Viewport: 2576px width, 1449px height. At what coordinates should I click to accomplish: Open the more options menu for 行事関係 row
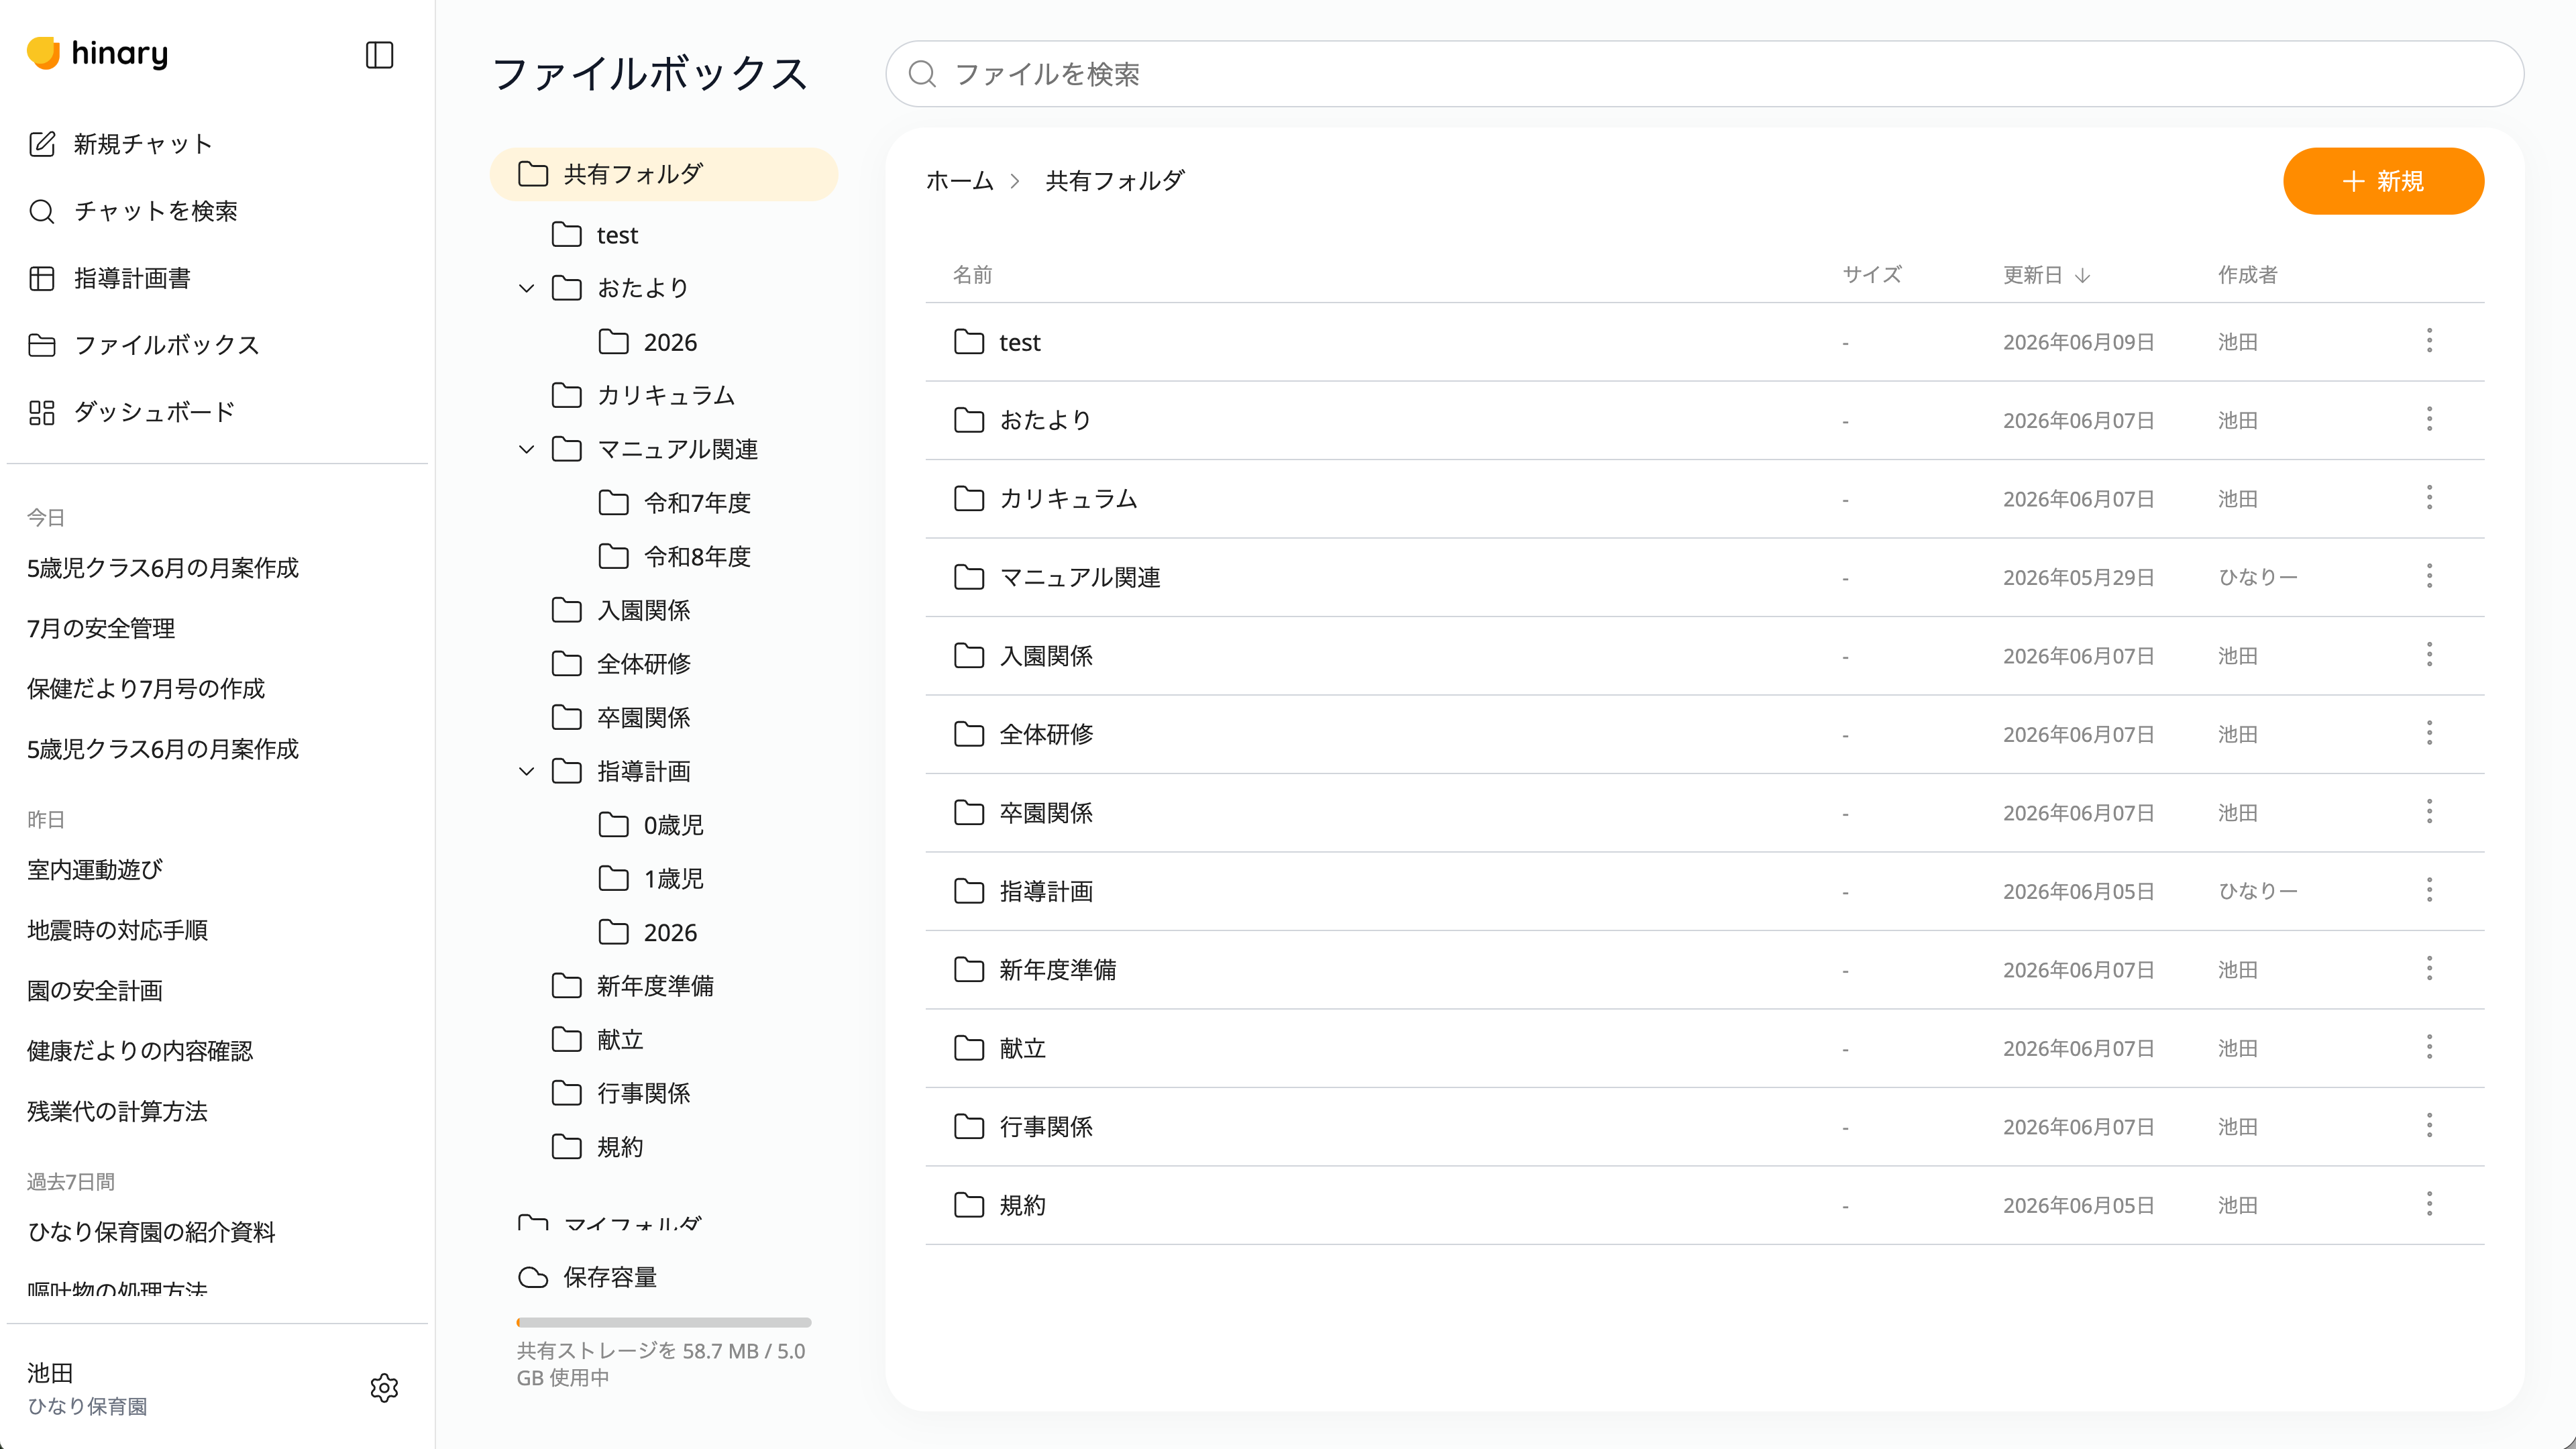tap(2429, 1126)
